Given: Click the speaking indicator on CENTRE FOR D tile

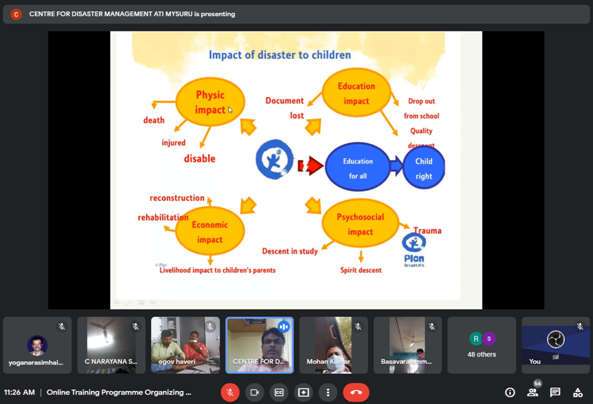Looking at the screenshot, I should [x=284, y=326].
